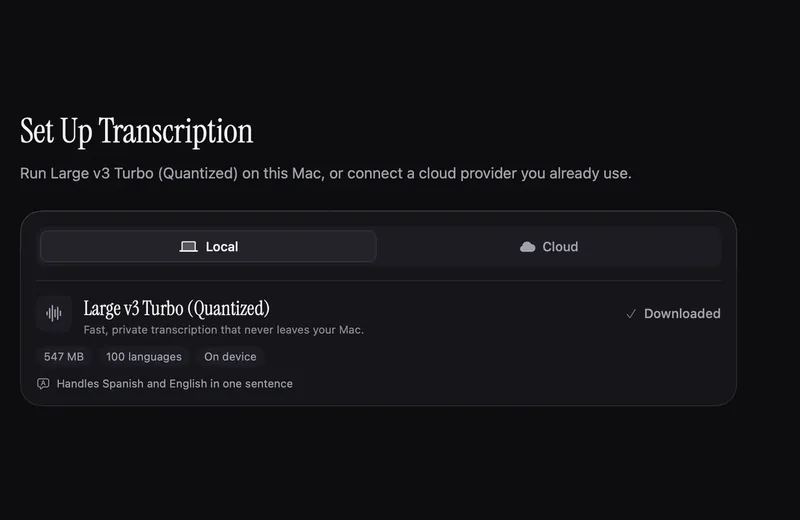Click the 100 languages chip
The image size is (800, 520).
[144, 357]
